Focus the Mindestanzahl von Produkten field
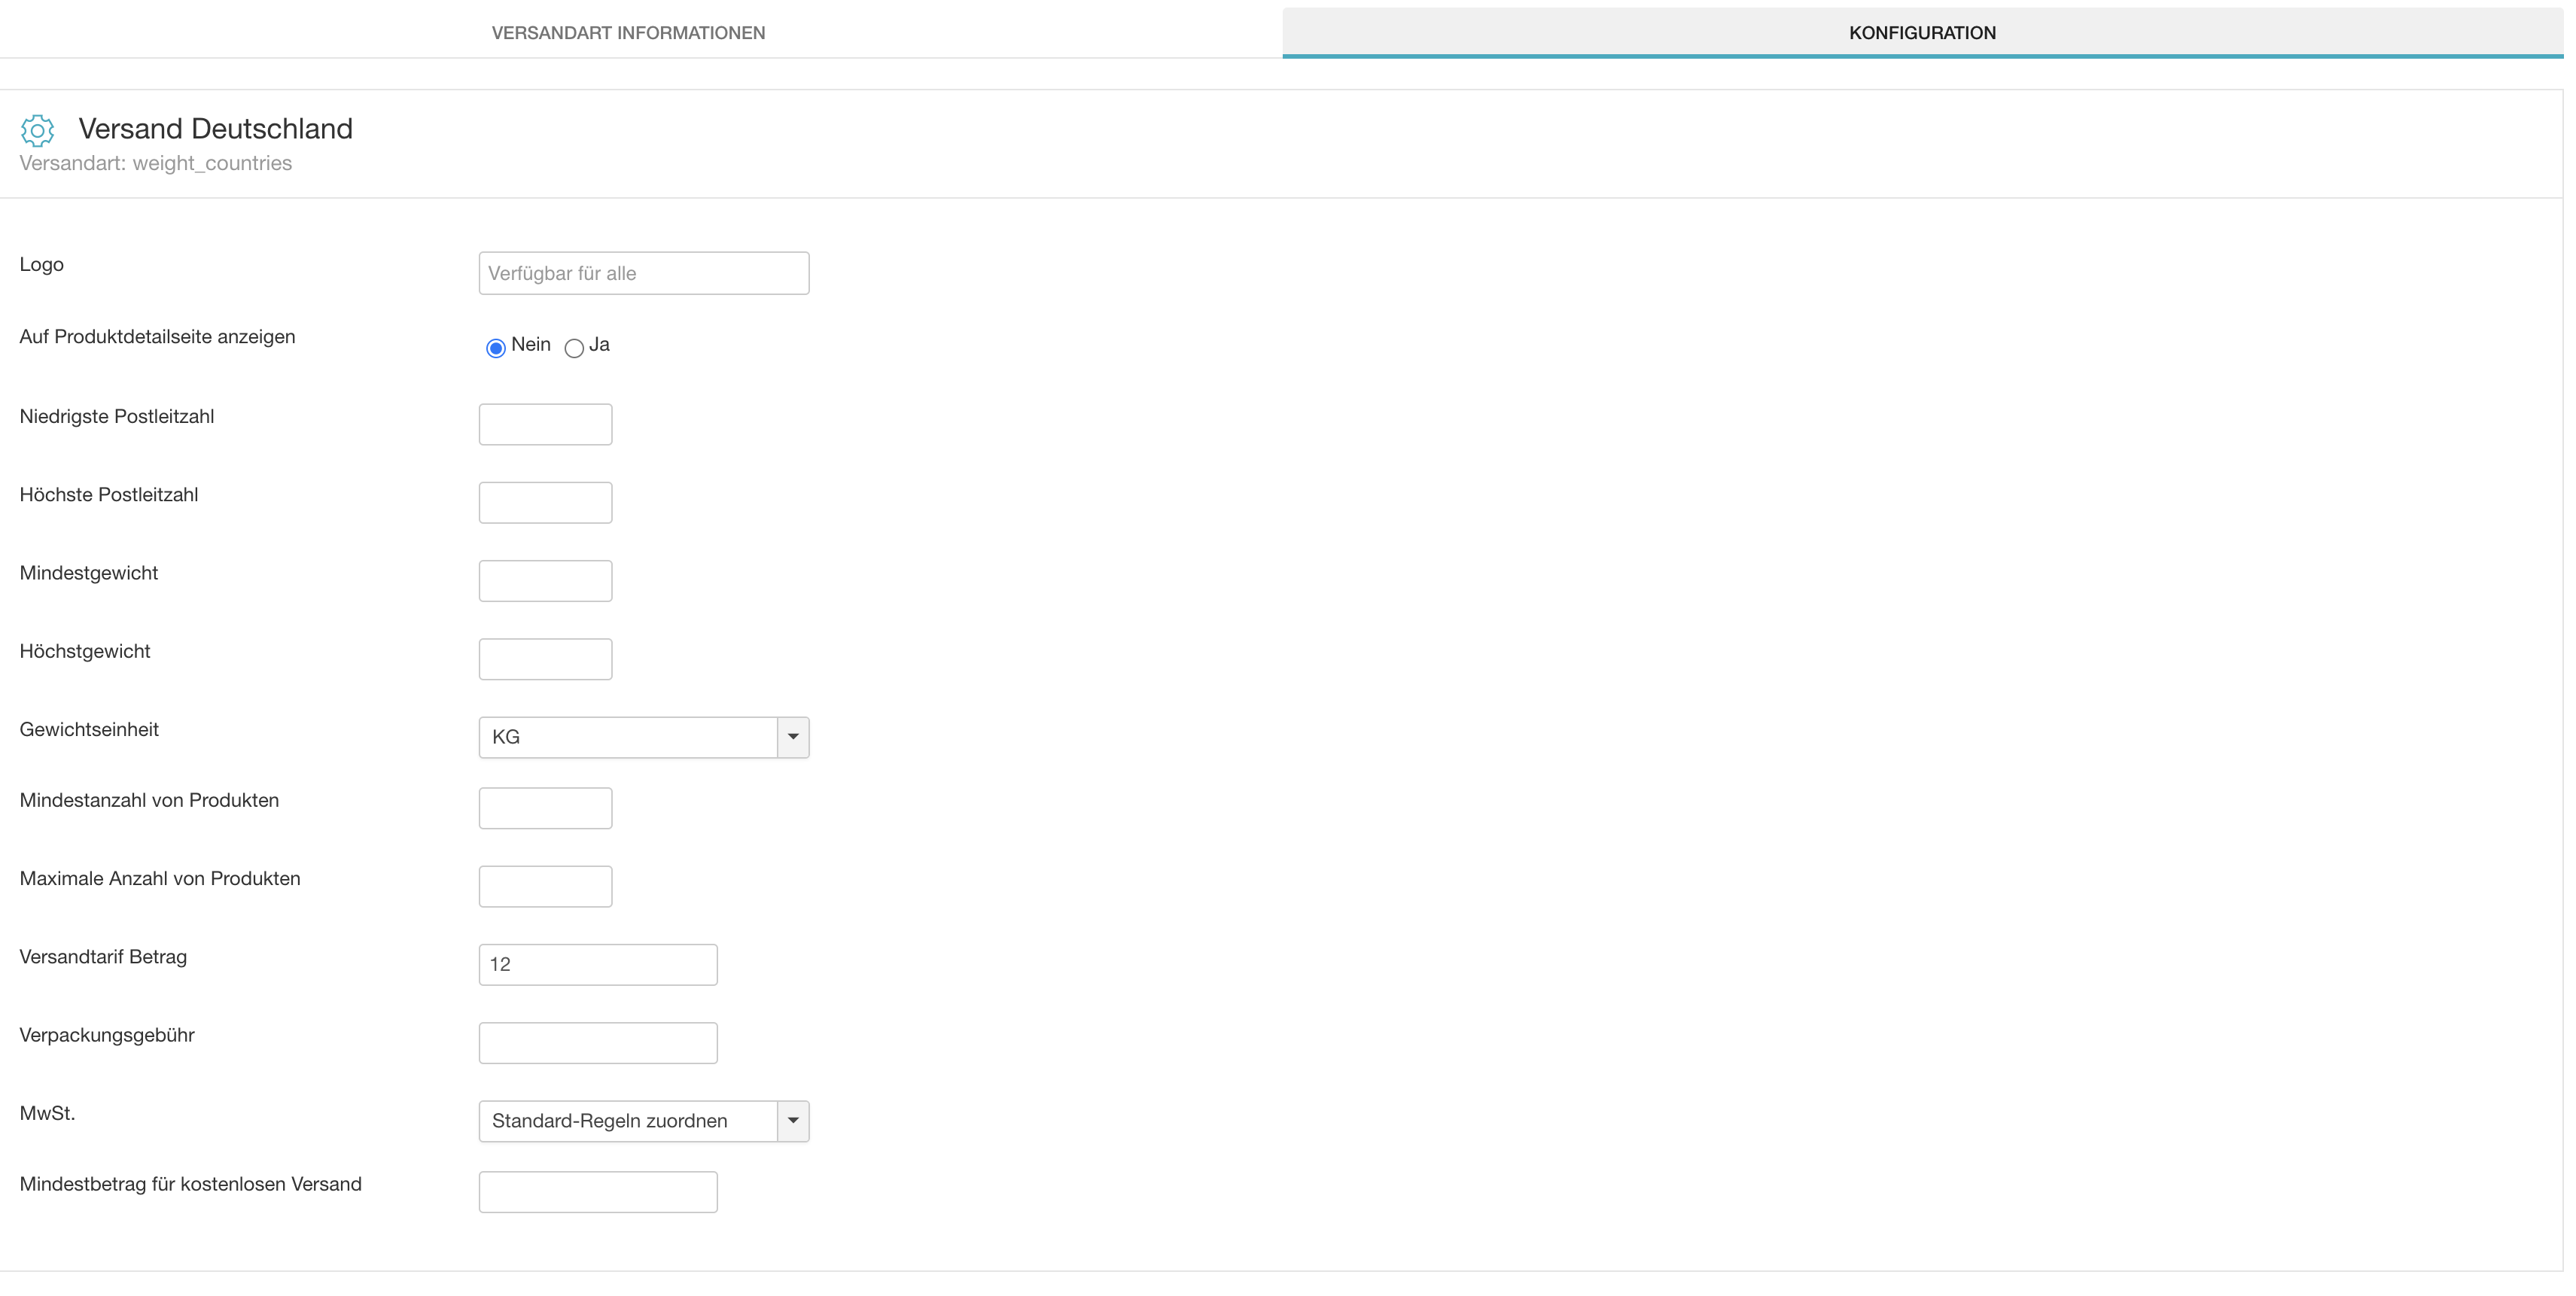Image resolution: width=2576 pixels, height=1296 pixels. pyautogui.click(x=545, y=808)
